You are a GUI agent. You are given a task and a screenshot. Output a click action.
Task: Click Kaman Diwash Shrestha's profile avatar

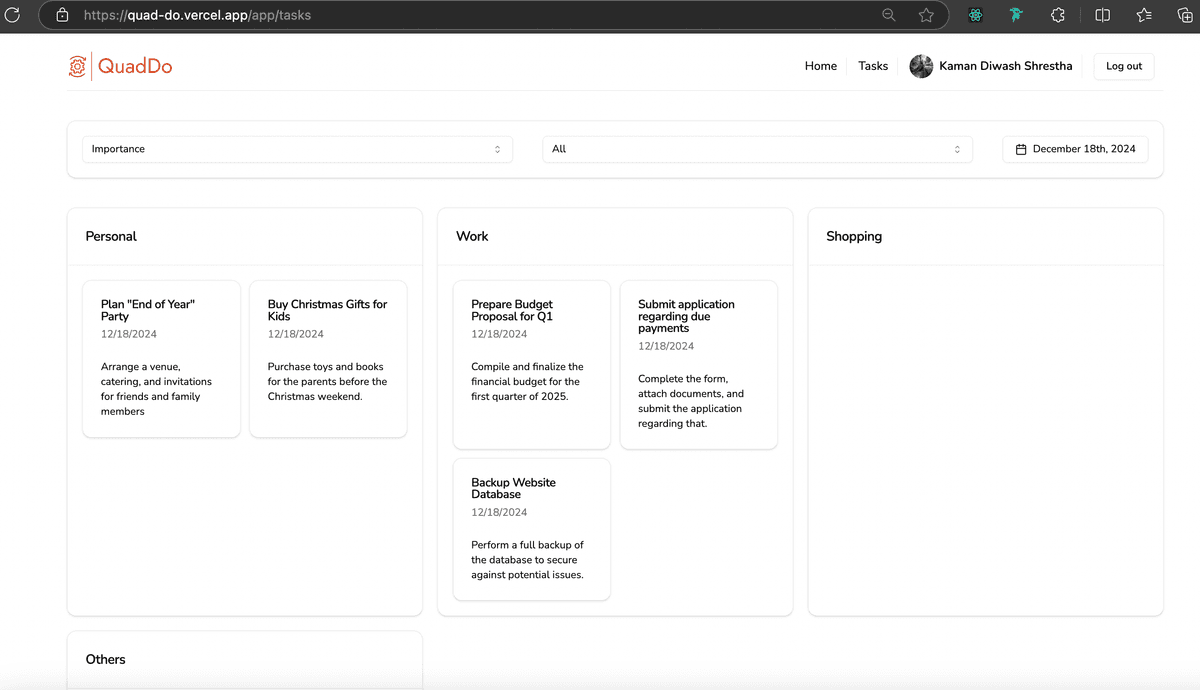point(921,66)
